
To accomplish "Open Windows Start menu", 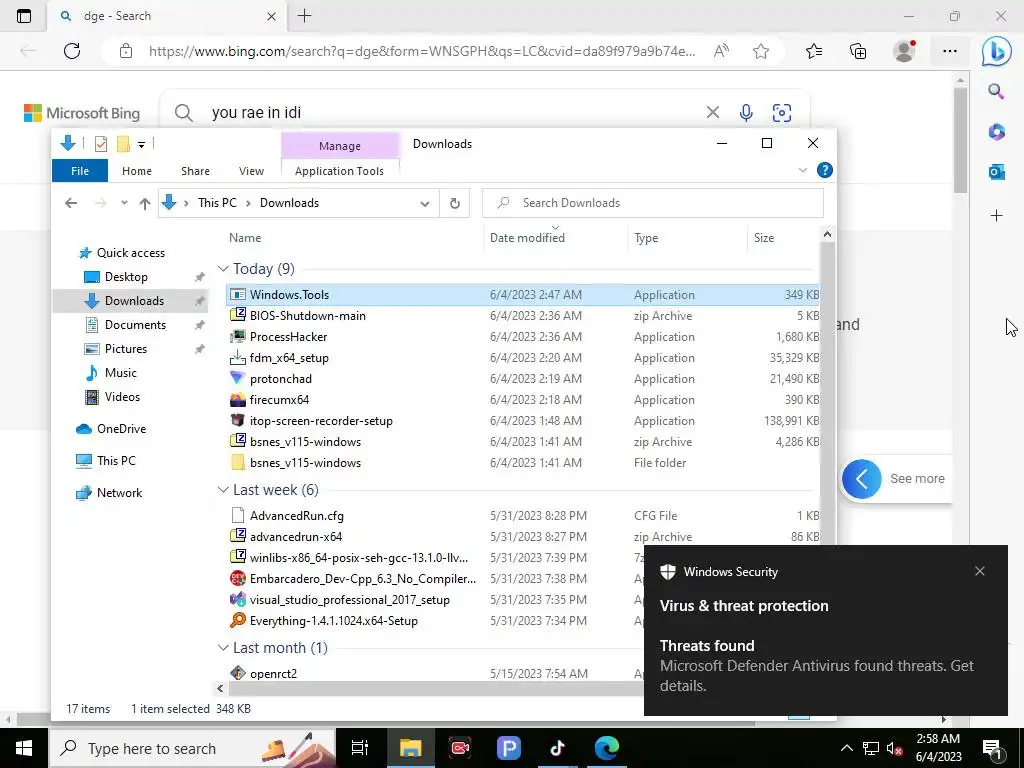I will pos(24,748).
